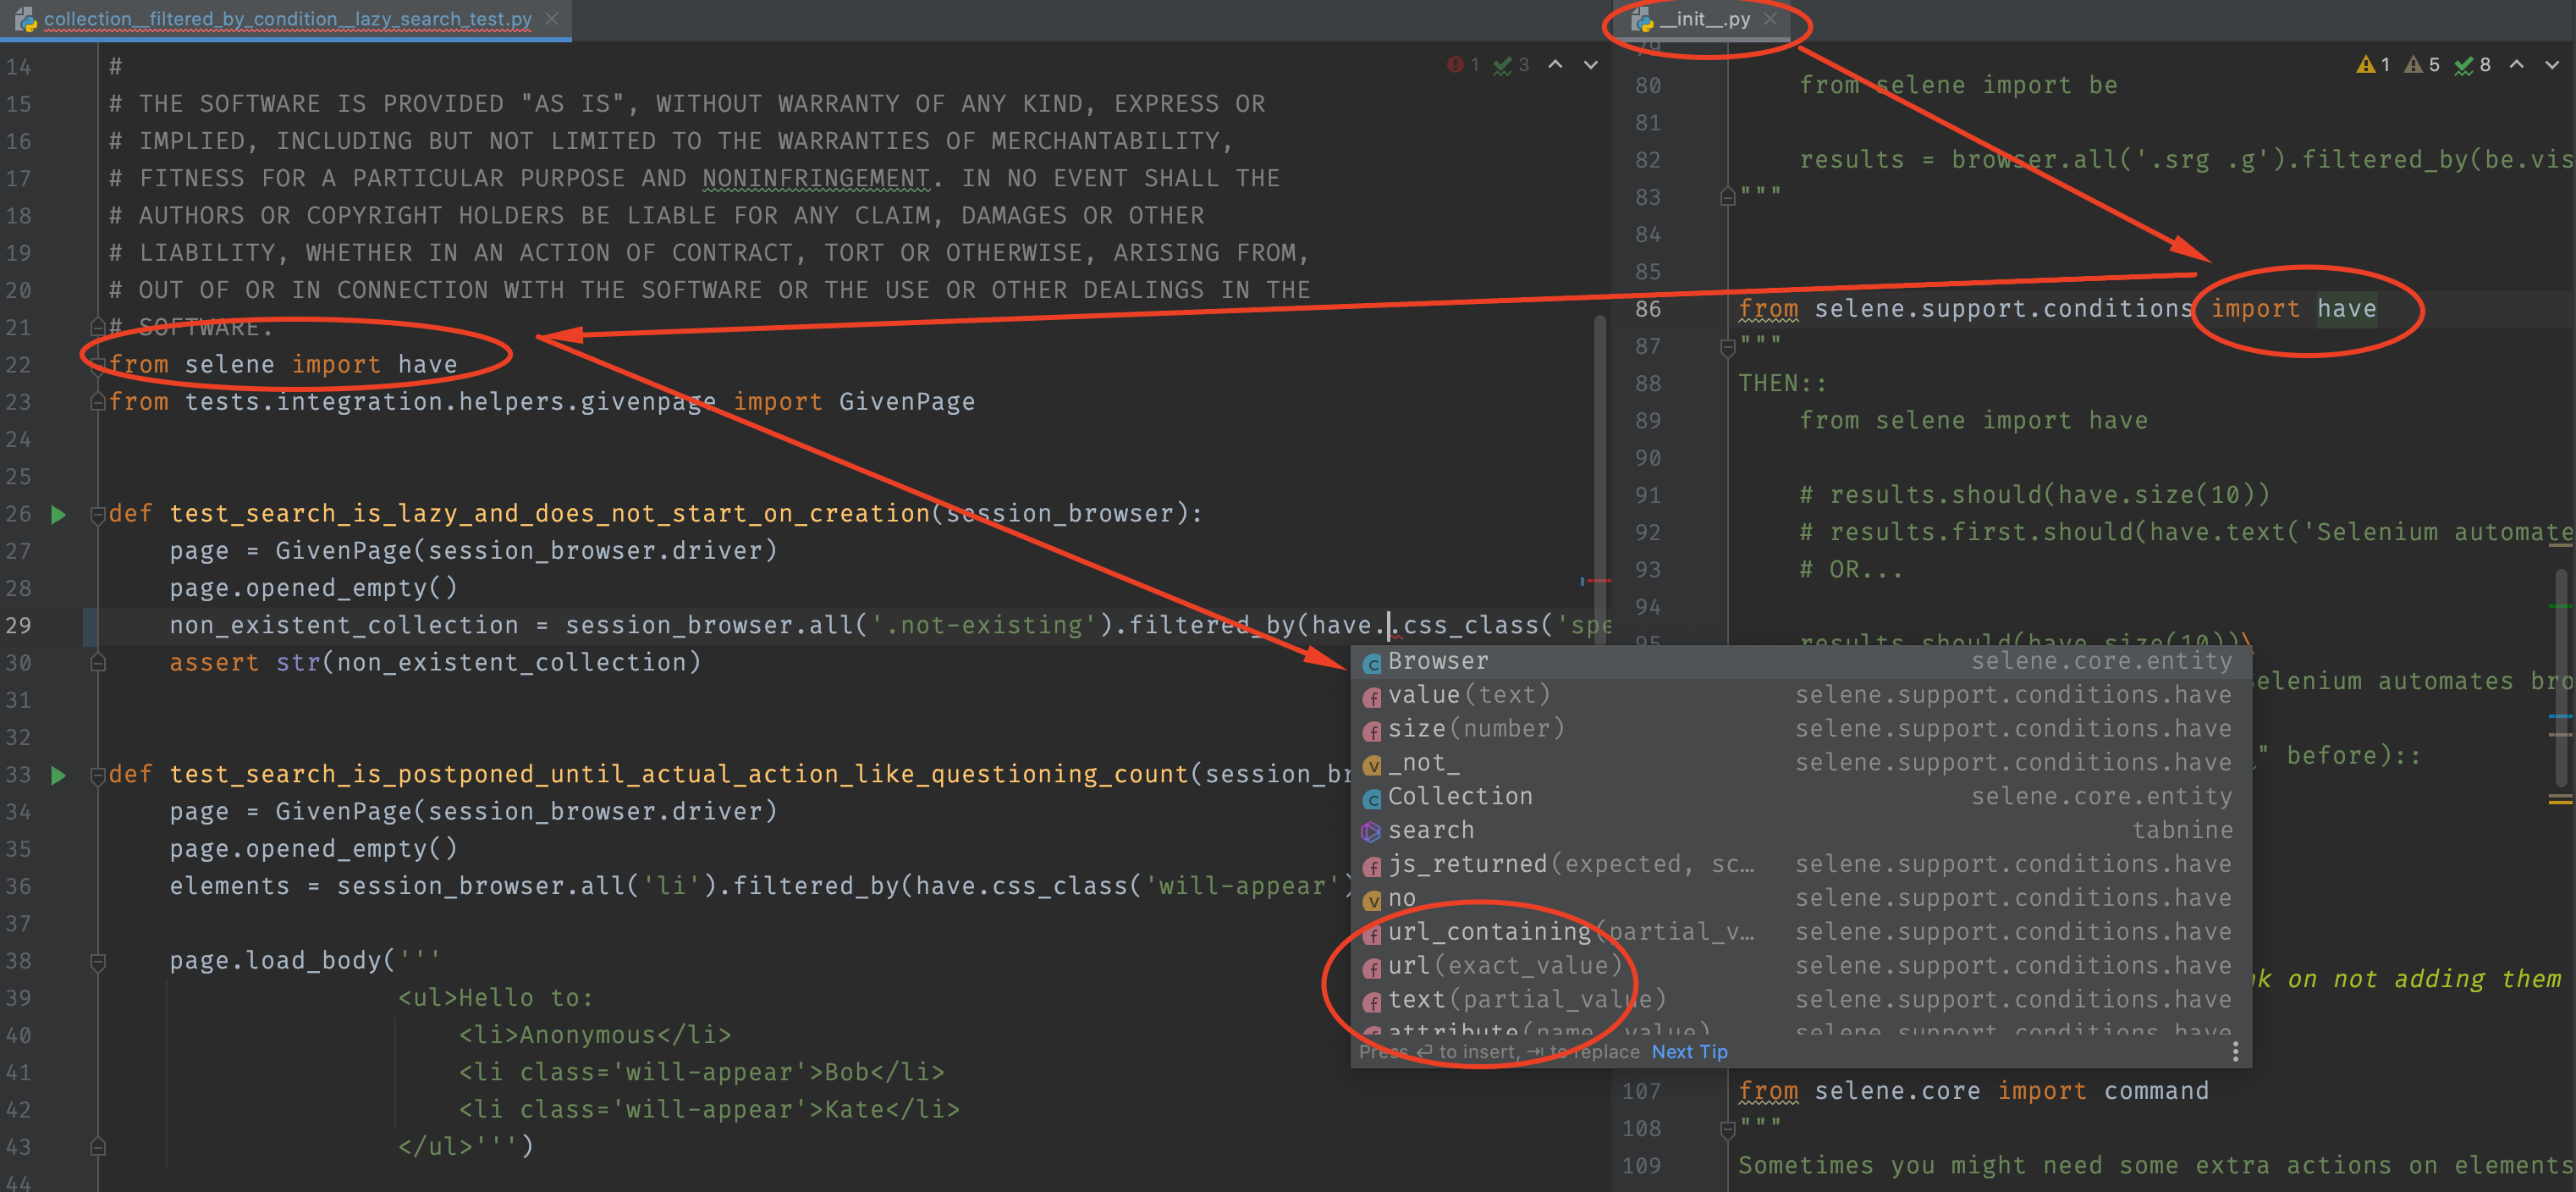Run test at line 33 gutter arrow
This screenshot has width=2576, height=1192.
click(x=58, y=775)
